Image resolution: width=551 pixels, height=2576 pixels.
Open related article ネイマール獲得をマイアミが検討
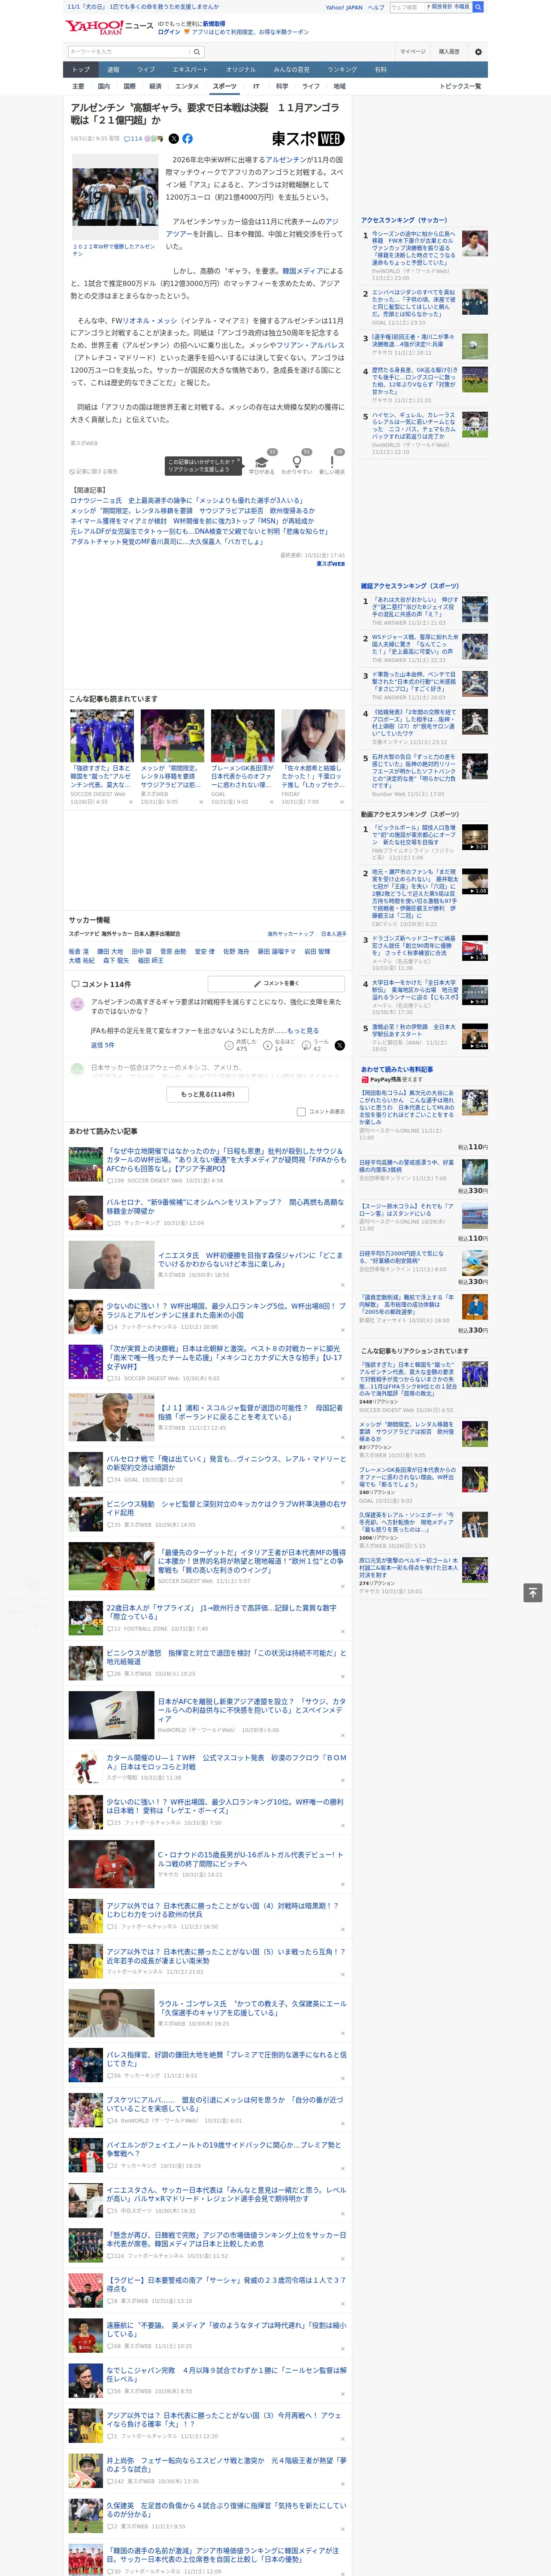tap(192, 521)
